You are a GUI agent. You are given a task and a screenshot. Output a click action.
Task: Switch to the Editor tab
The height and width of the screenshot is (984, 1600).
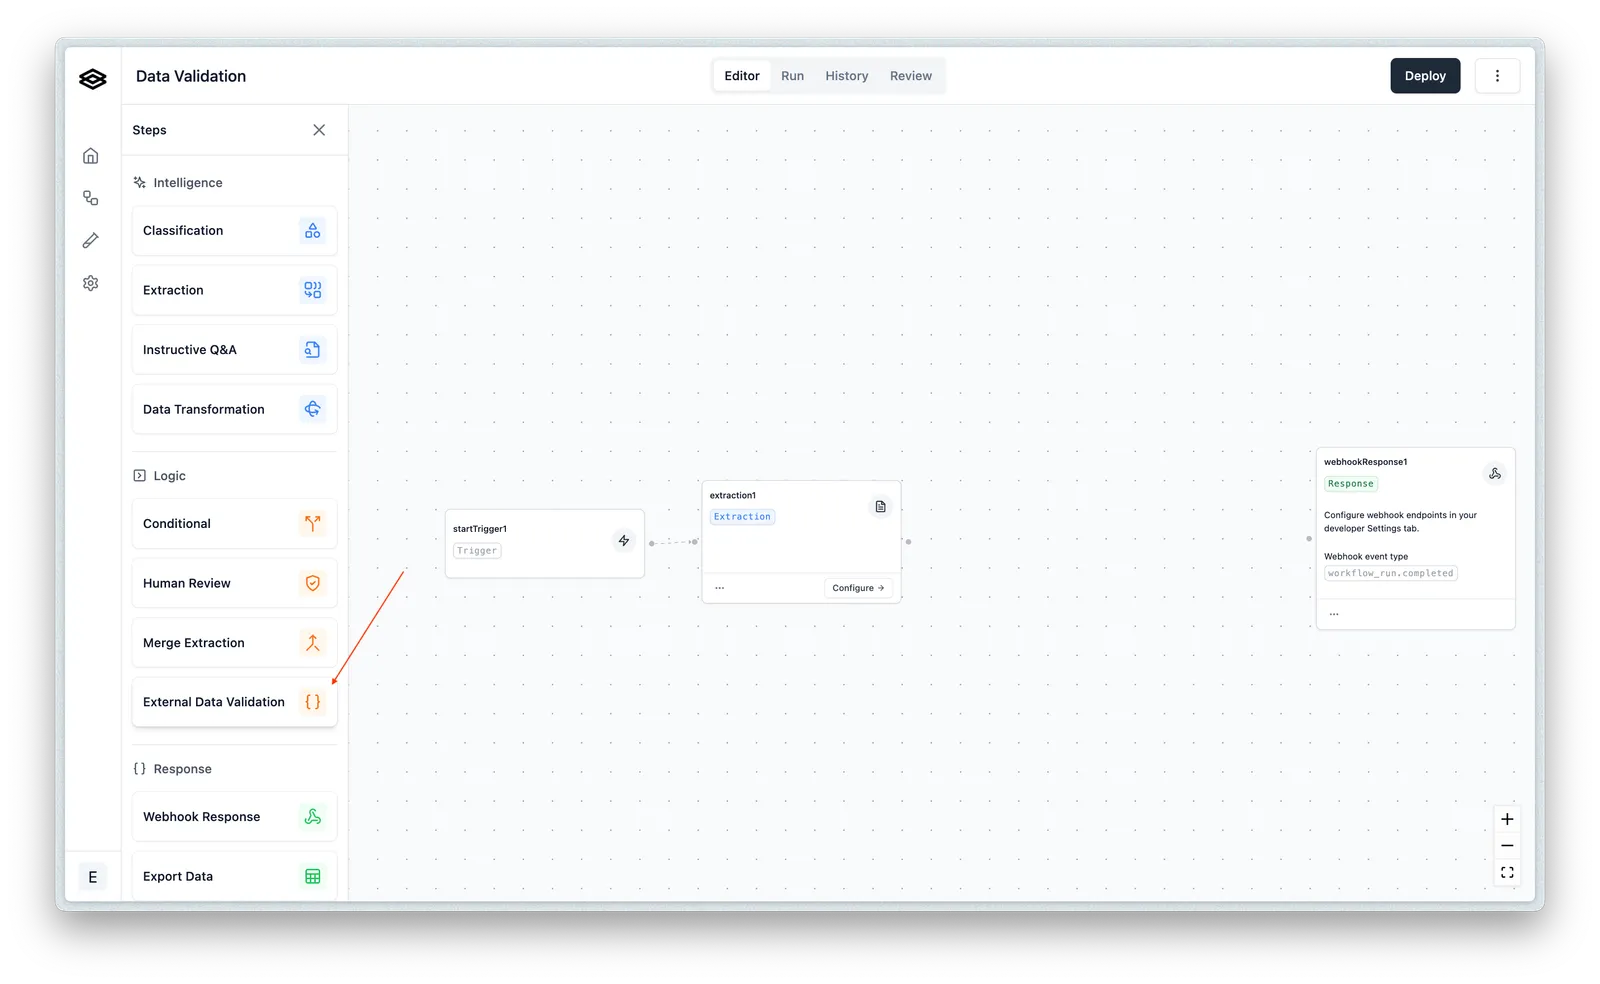(x=742, y=76)
